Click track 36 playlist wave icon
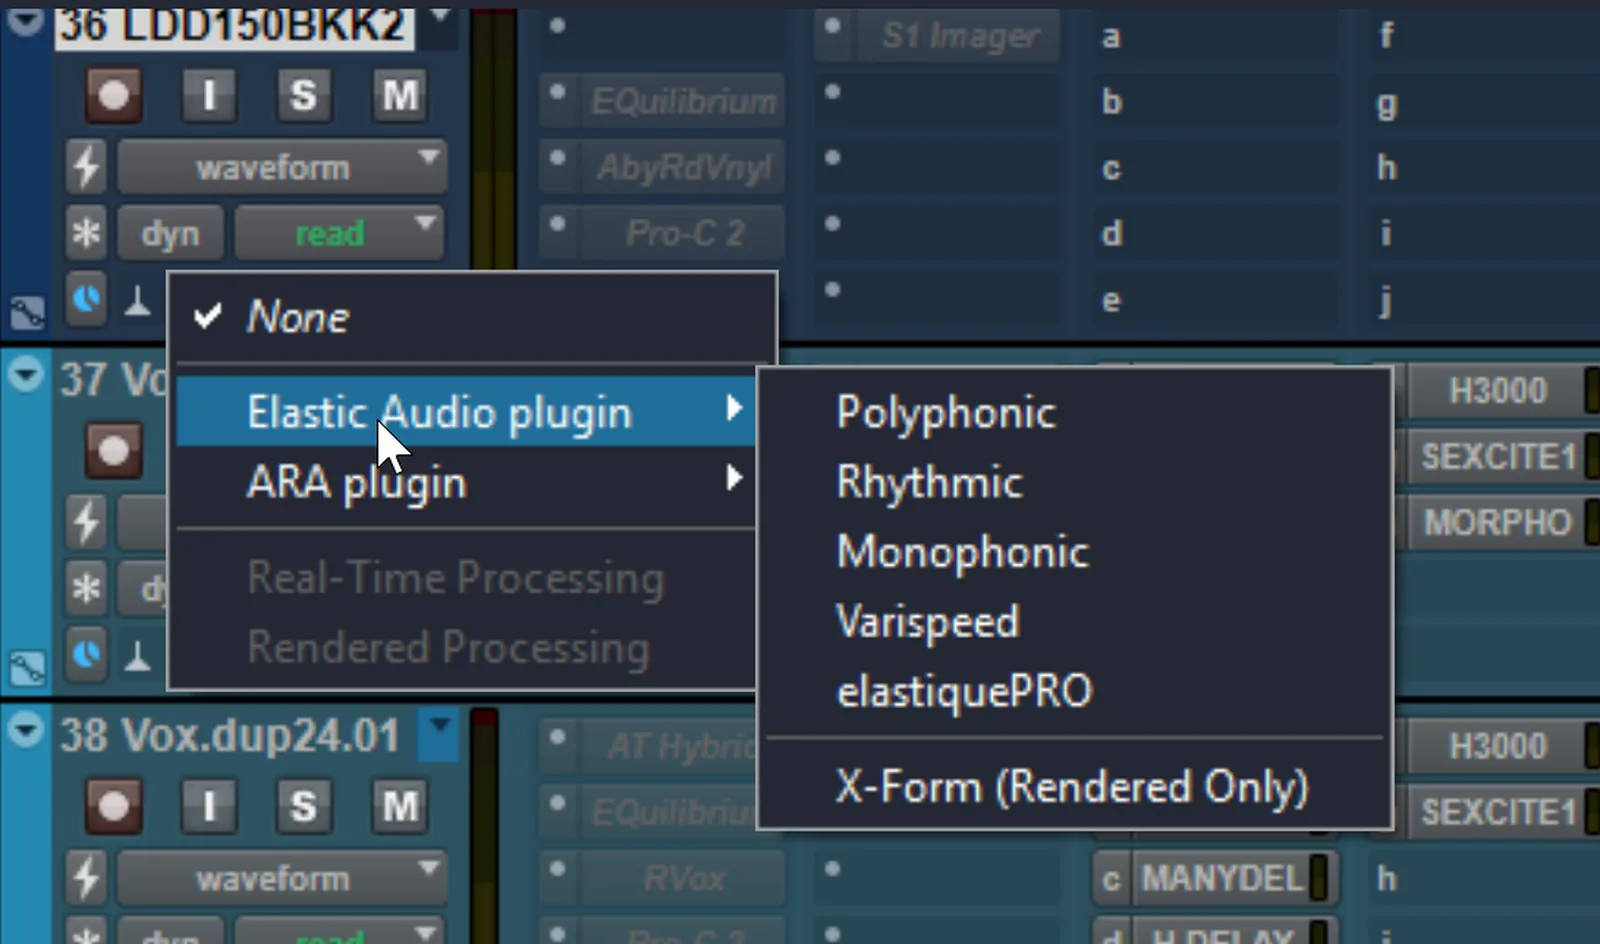Screen dimensions: 1600x944 (27, 313)
